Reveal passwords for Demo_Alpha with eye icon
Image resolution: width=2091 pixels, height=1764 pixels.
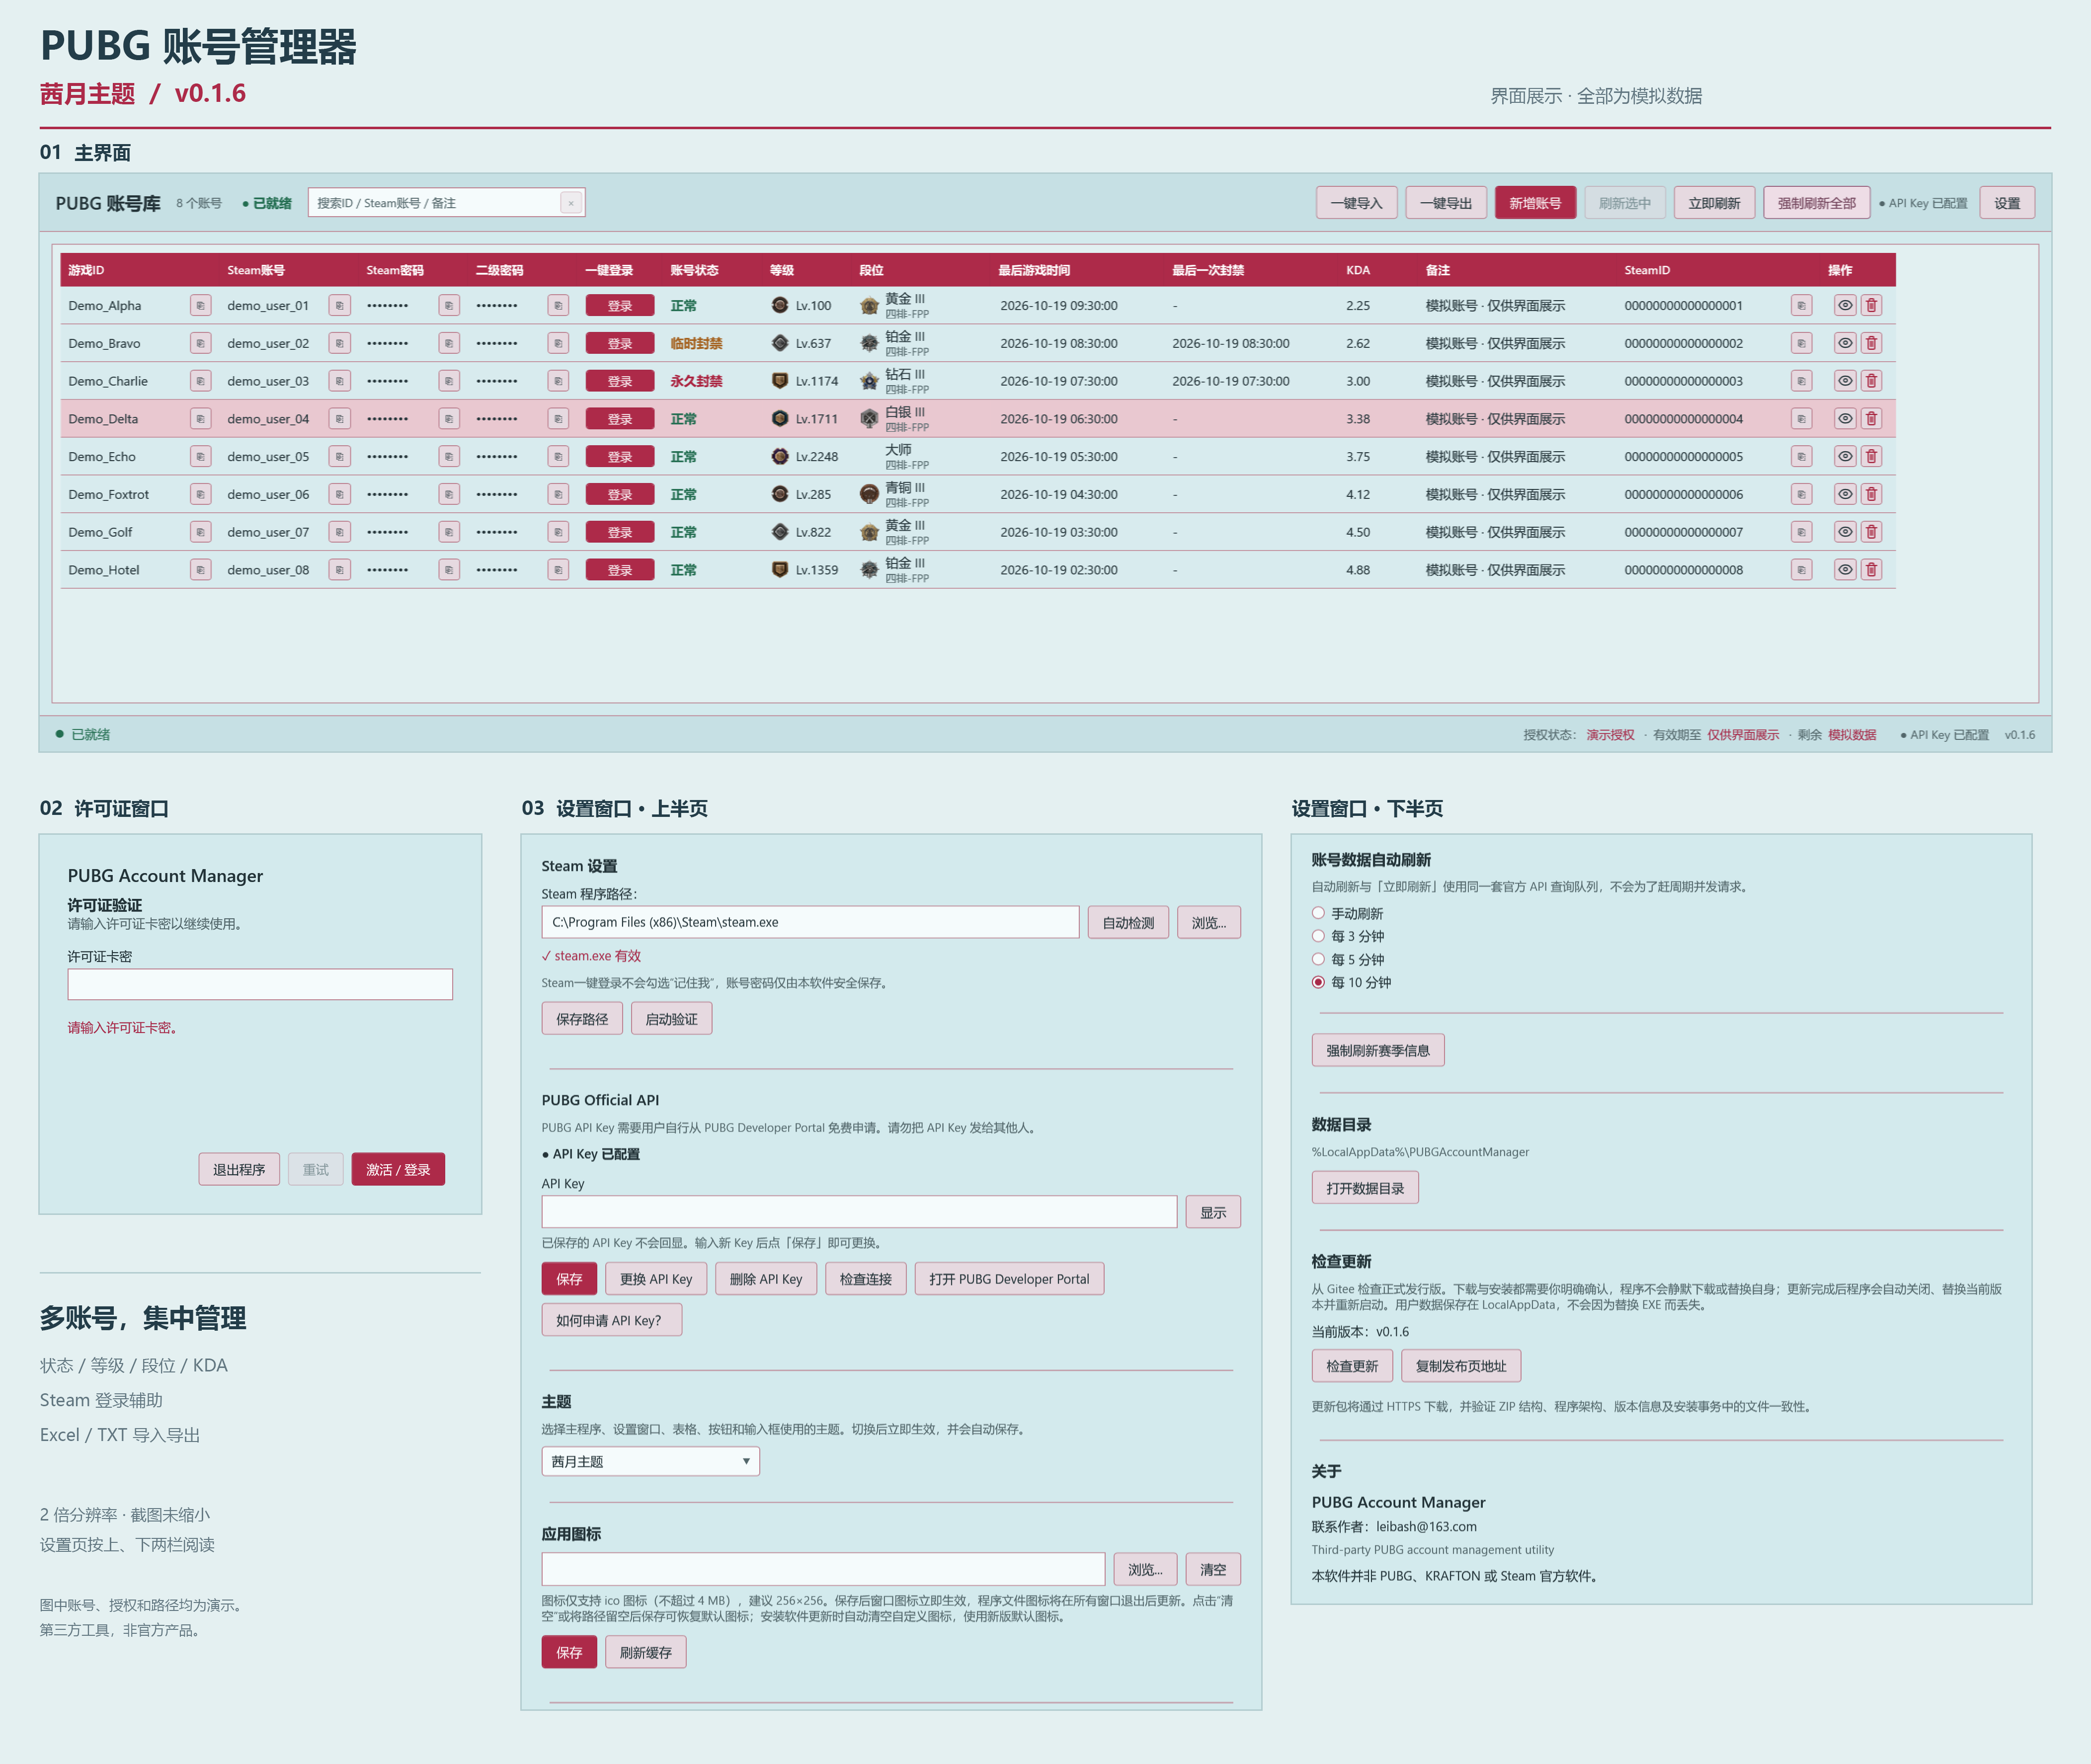[1845, 305]
